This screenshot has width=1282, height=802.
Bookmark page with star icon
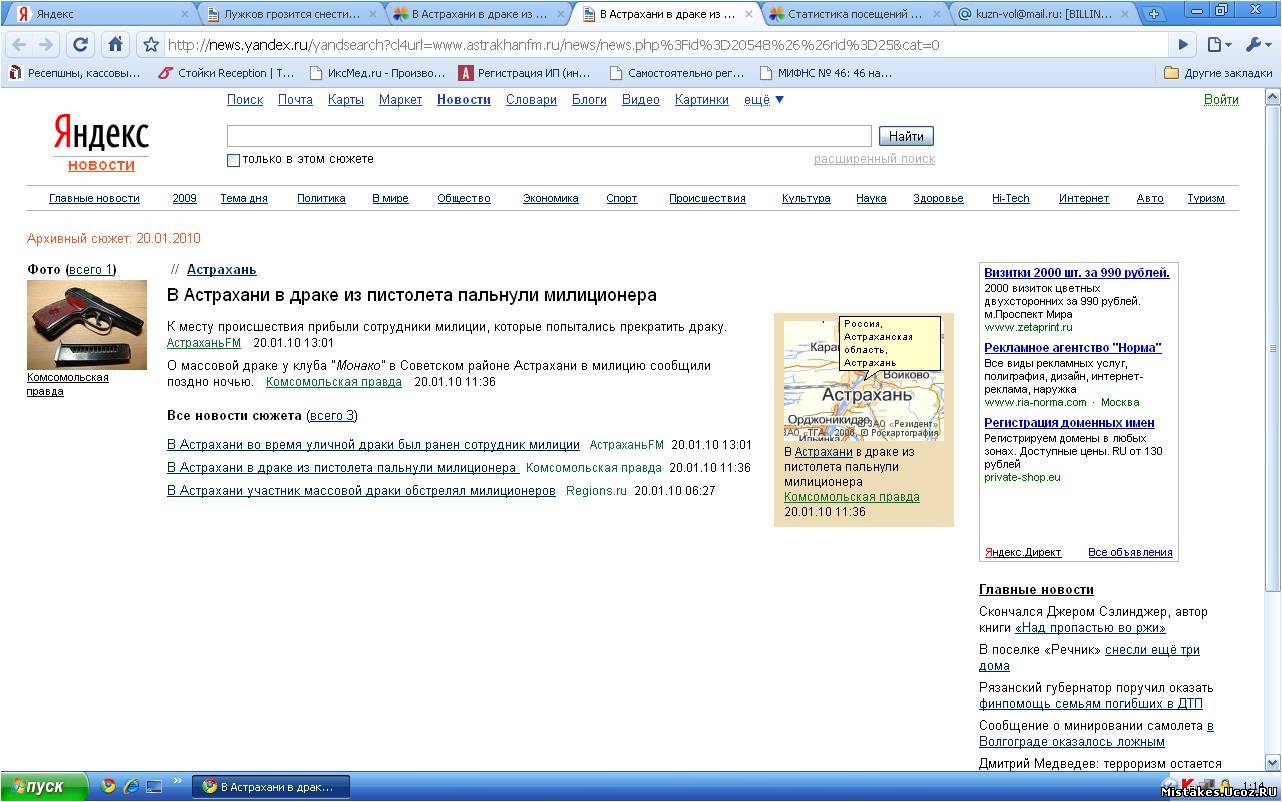[151, 45]
